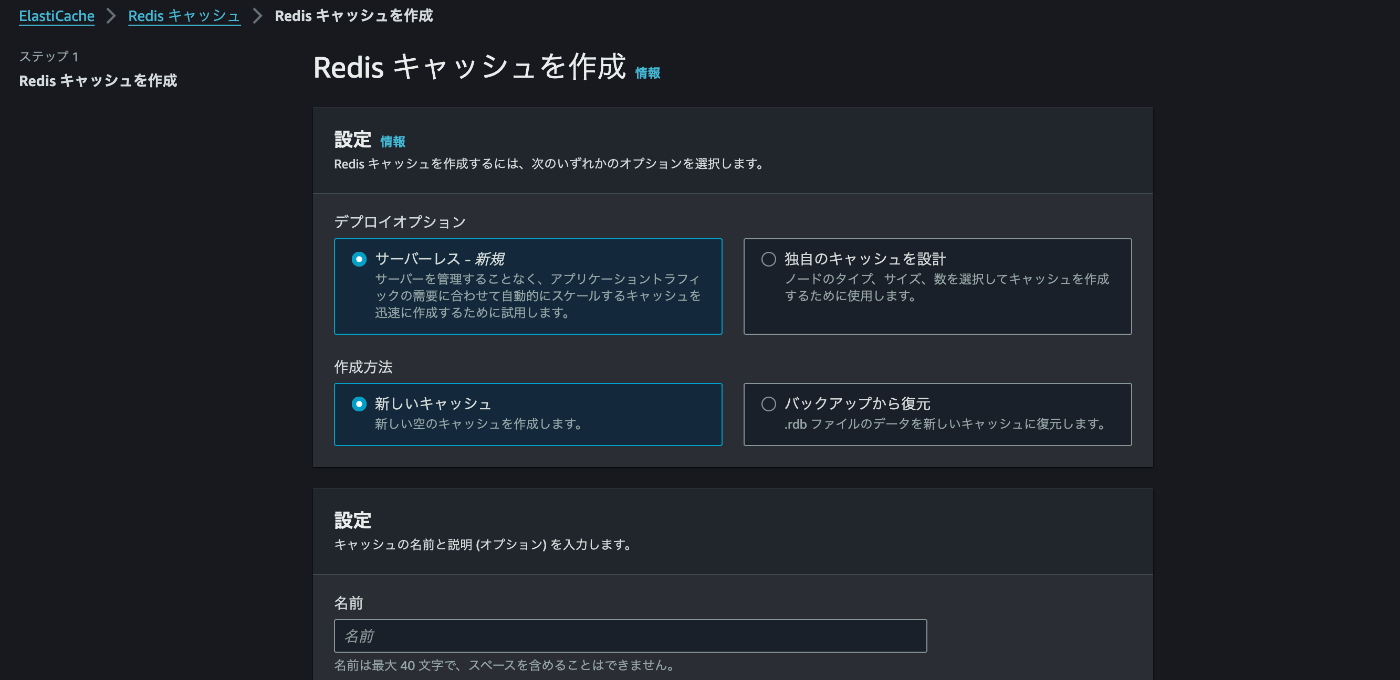Click the 新しい空のキャッシュ description text
The image size is (1400, 680).
tap(479, 424)
